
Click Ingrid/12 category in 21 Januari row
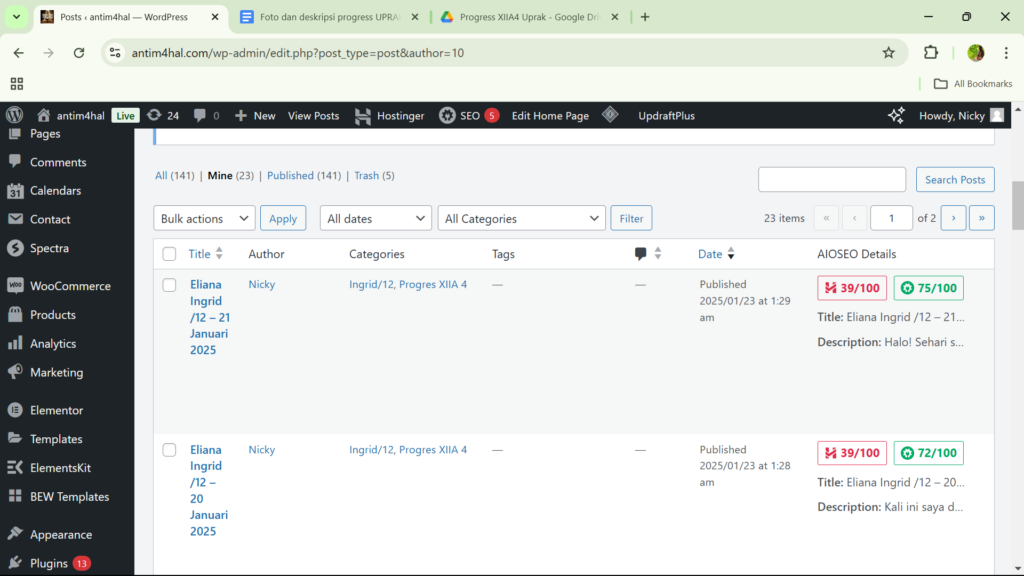coord(372,284)
